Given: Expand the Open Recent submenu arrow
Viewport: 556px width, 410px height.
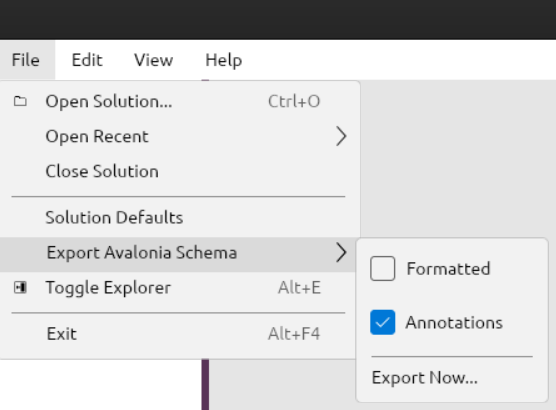Looking at the screenshot, I should pyautogui.click(x=341, y=136).
